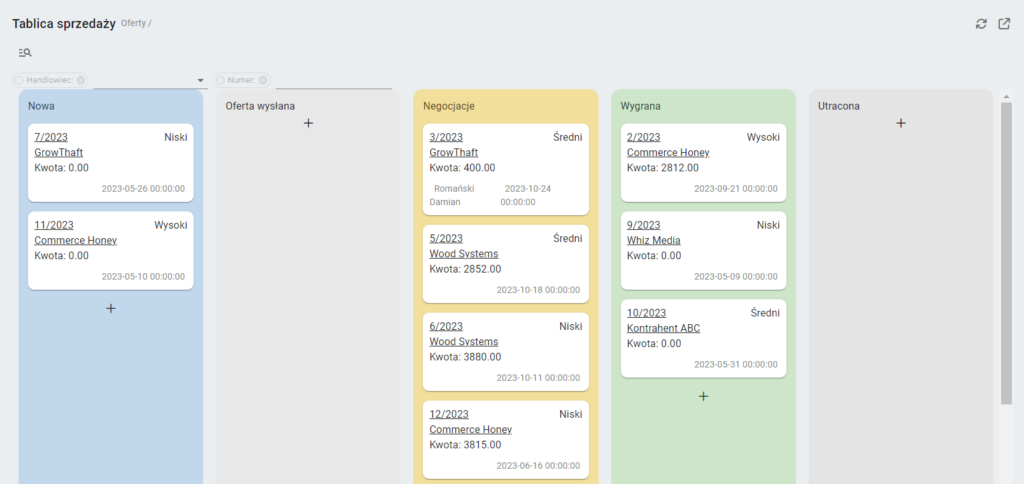Click the Nowa column header

[41, 105]
